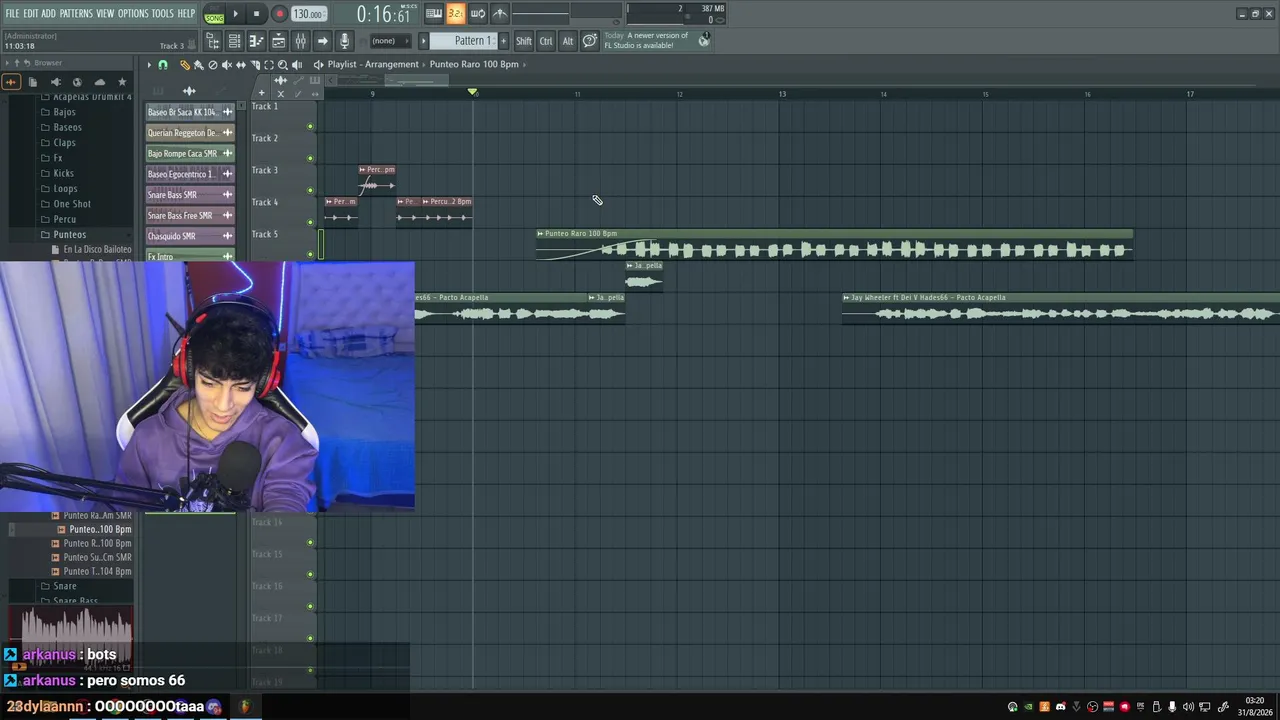
Task: Open the Channel rack icon
Action: pyautogui.click(x=234, y=41)
